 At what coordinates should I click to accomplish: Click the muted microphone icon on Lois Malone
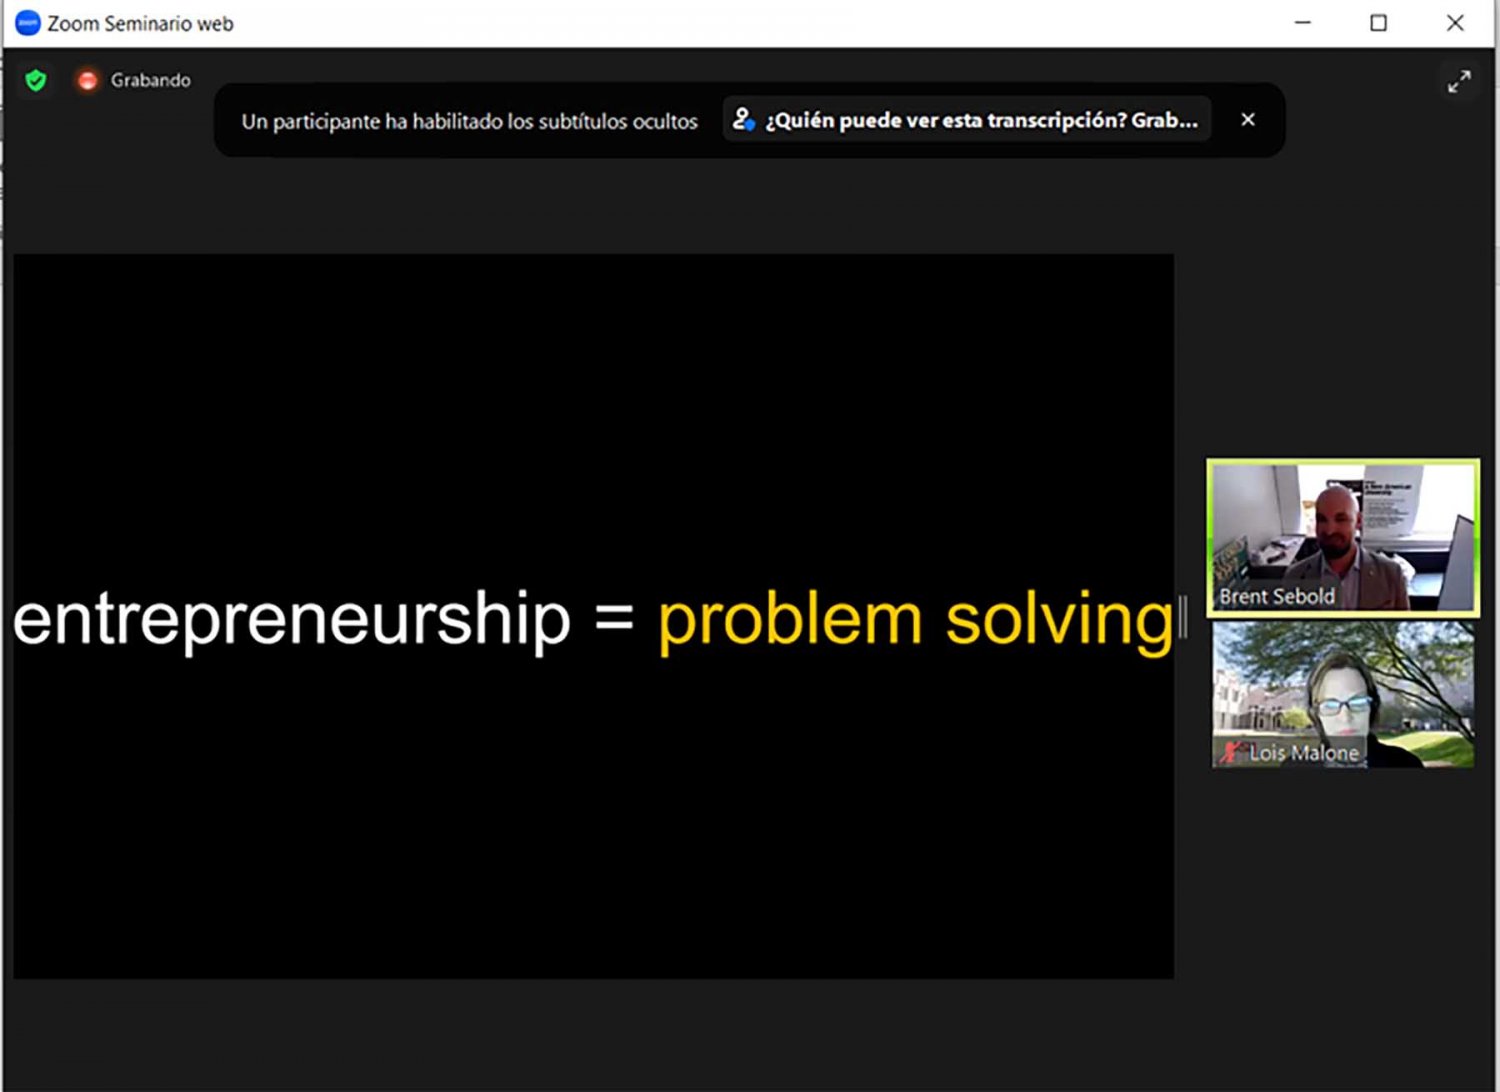1231,752
